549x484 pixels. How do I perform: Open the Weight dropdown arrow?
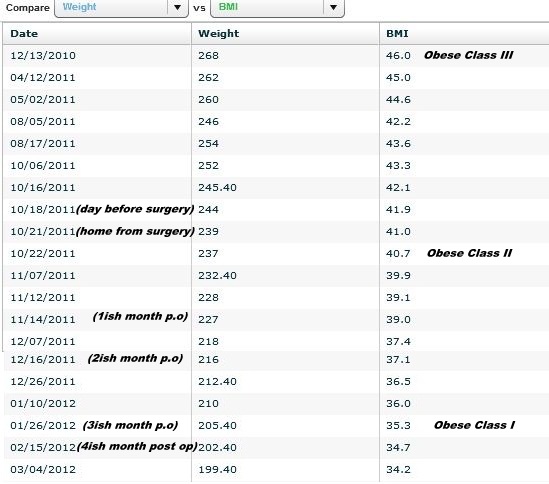[x=178, y=7]
